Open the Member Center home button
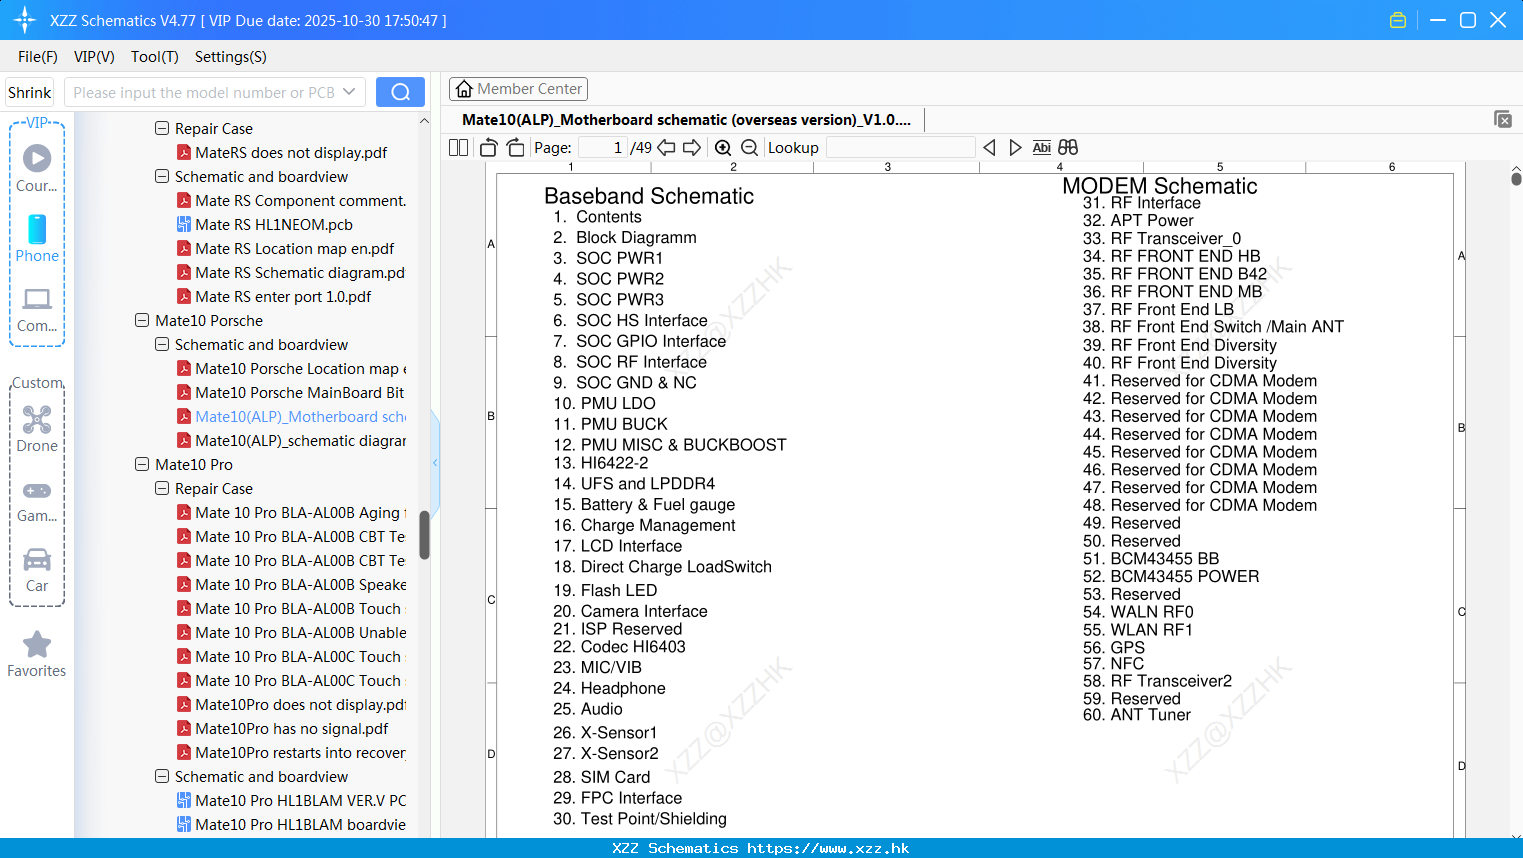 click(518, 89)
